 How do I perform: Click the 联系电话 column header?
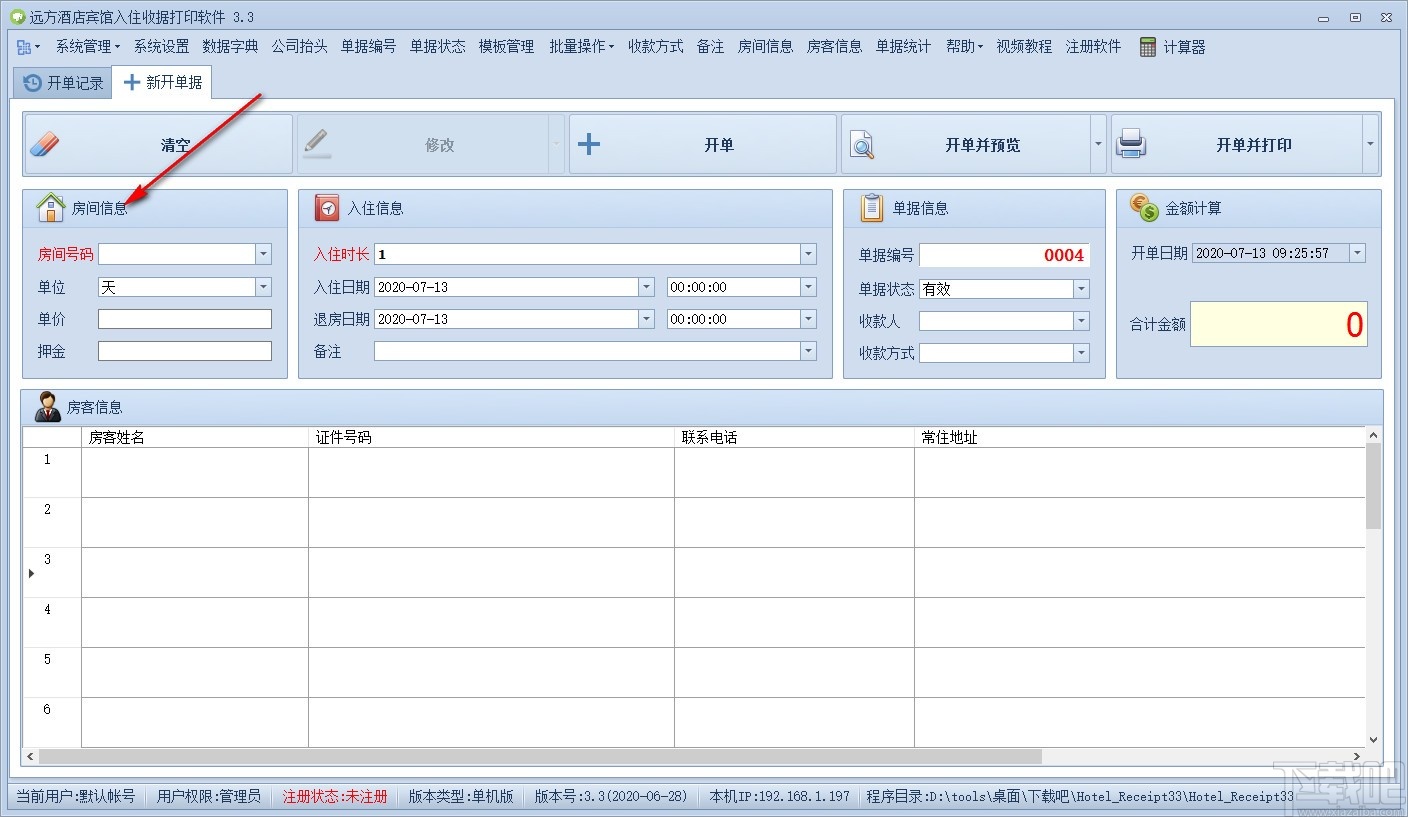pos(794,437)
